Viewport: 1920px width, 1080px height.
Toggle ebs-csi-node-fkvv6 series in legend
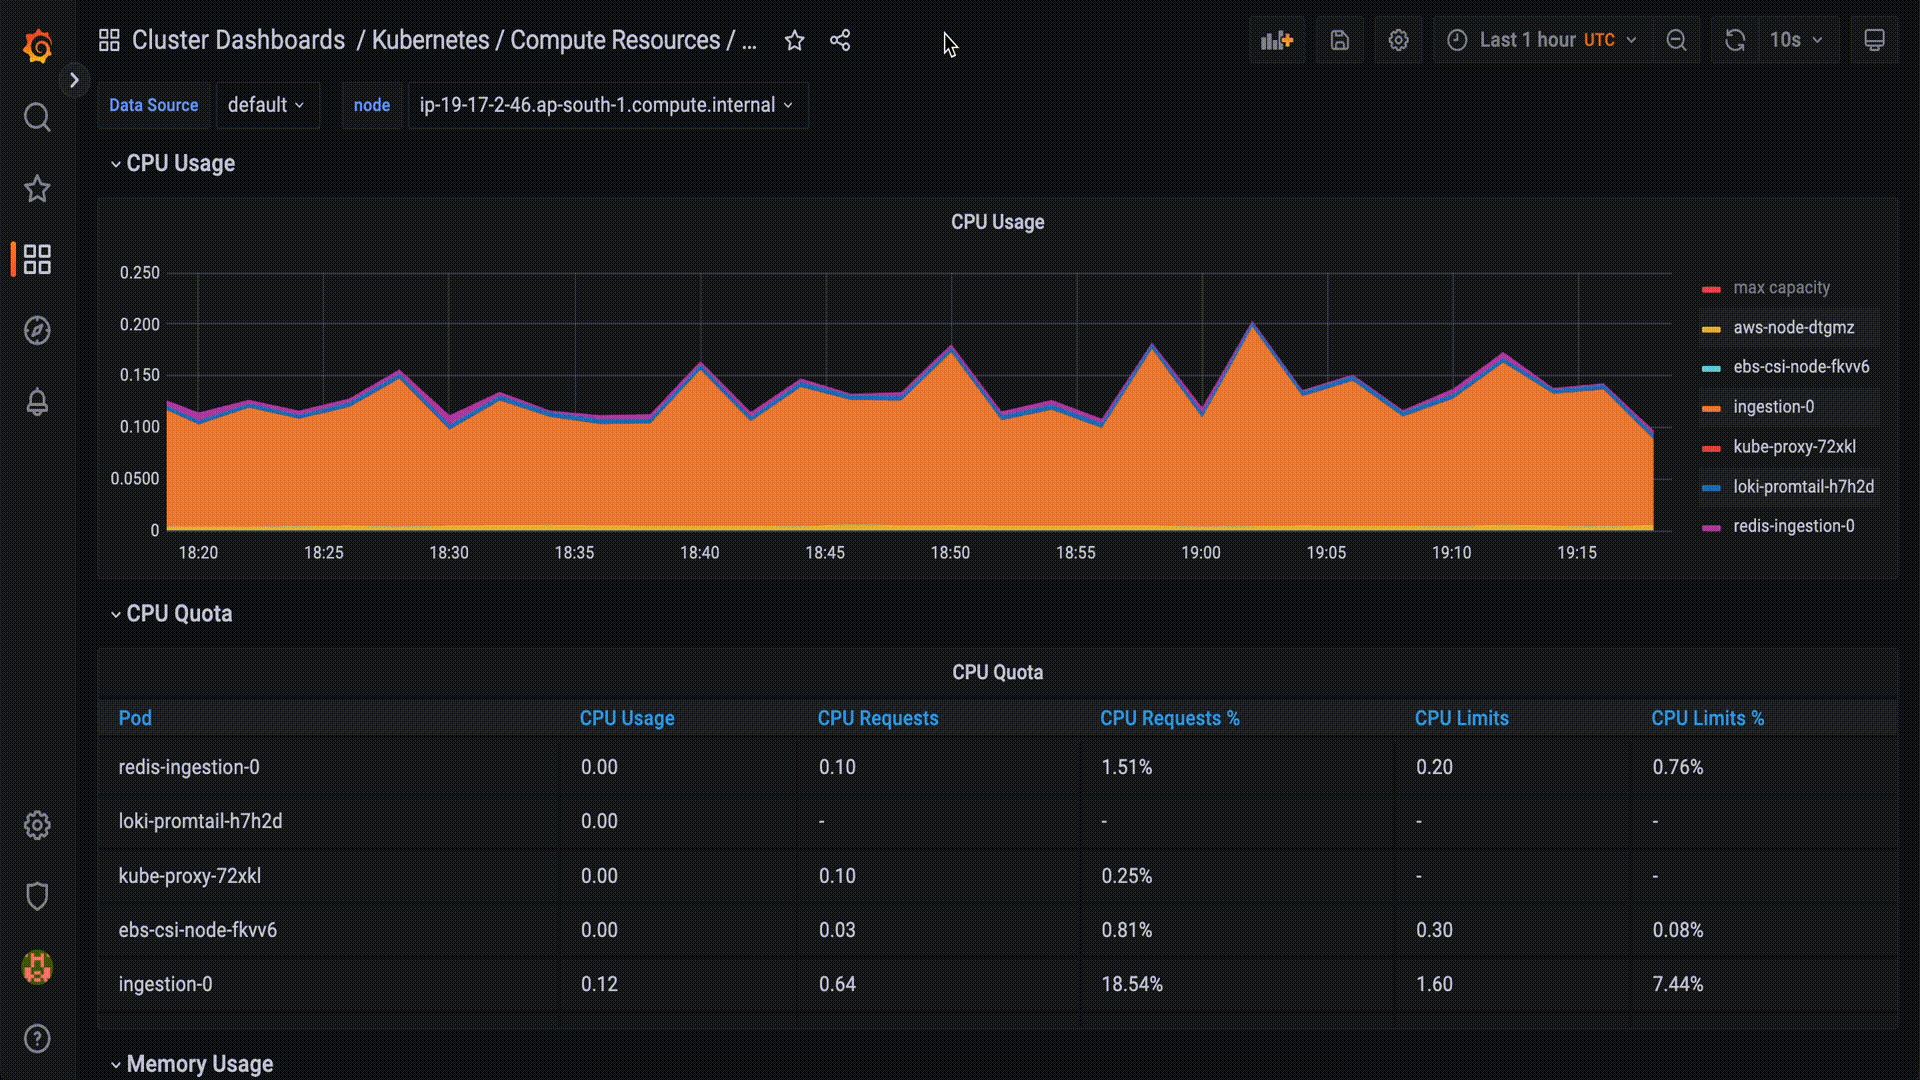tap(1801, 367)
